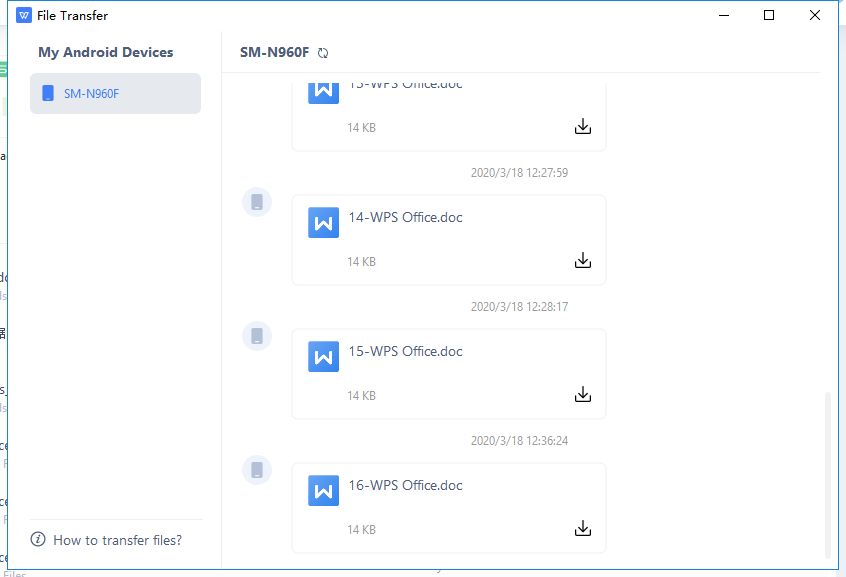This screenshot has width=846, height=577.
Task: Maximize the File Transfer window
Action: [769, 15]
